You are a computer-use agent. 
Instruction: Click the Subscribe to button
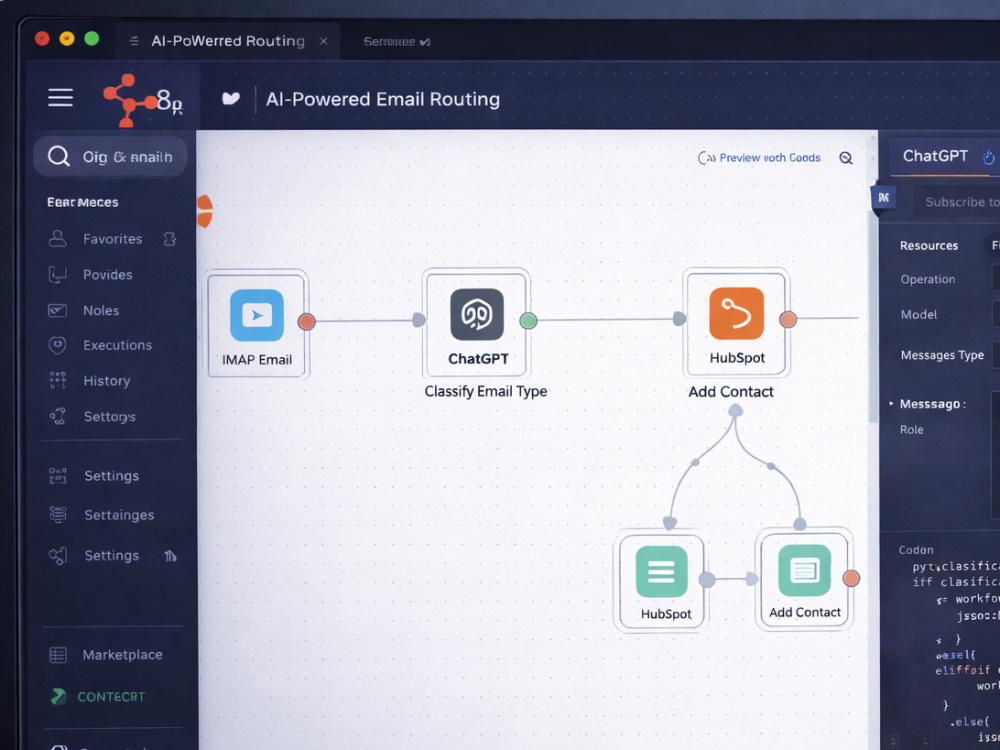(957, 202)
